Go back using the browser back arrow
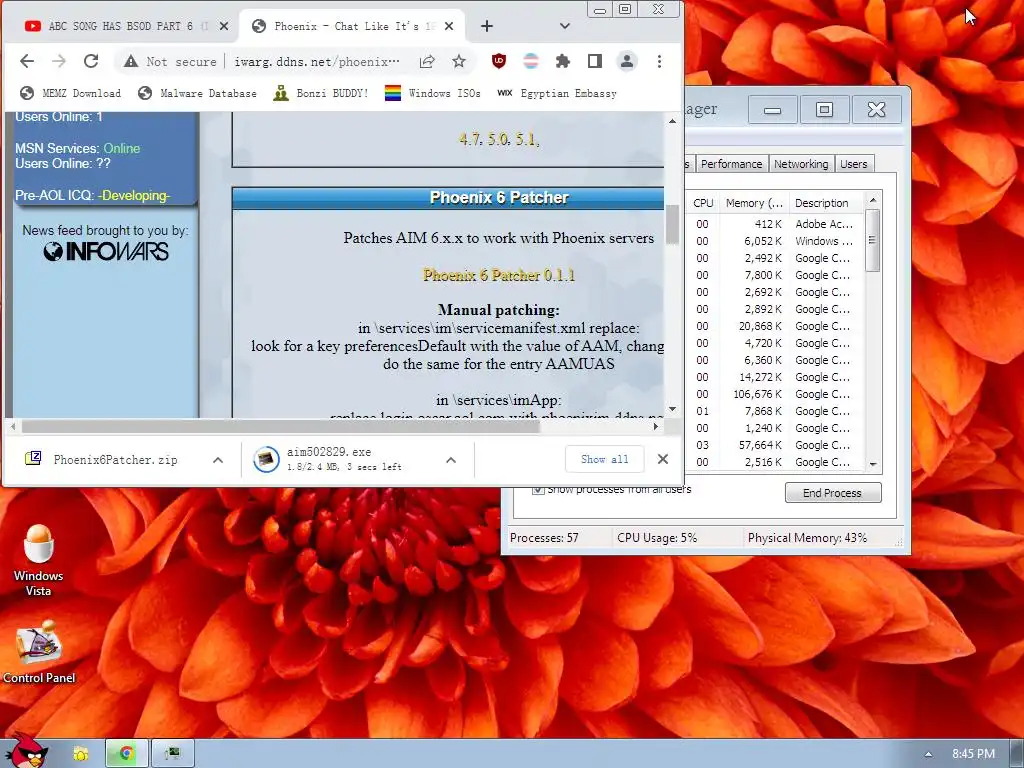The image size is (1024, 768). (x=27, y=61)
